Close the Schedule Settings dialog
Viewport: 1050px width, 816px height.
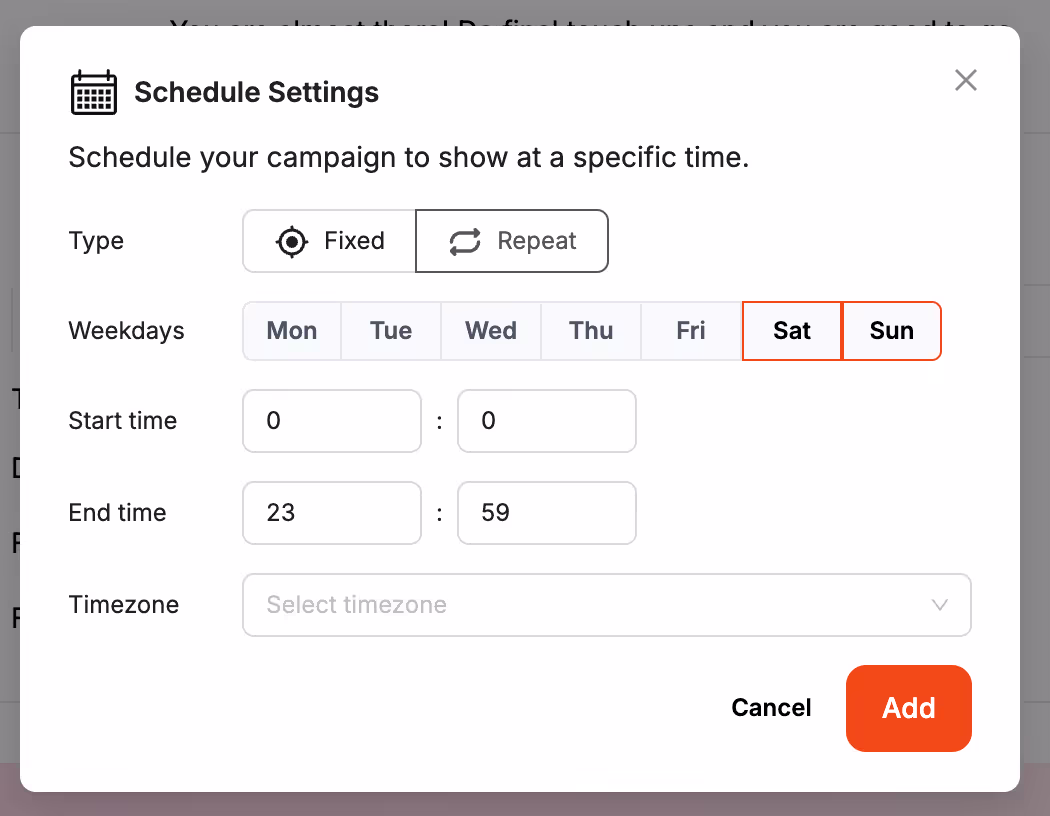965,81
